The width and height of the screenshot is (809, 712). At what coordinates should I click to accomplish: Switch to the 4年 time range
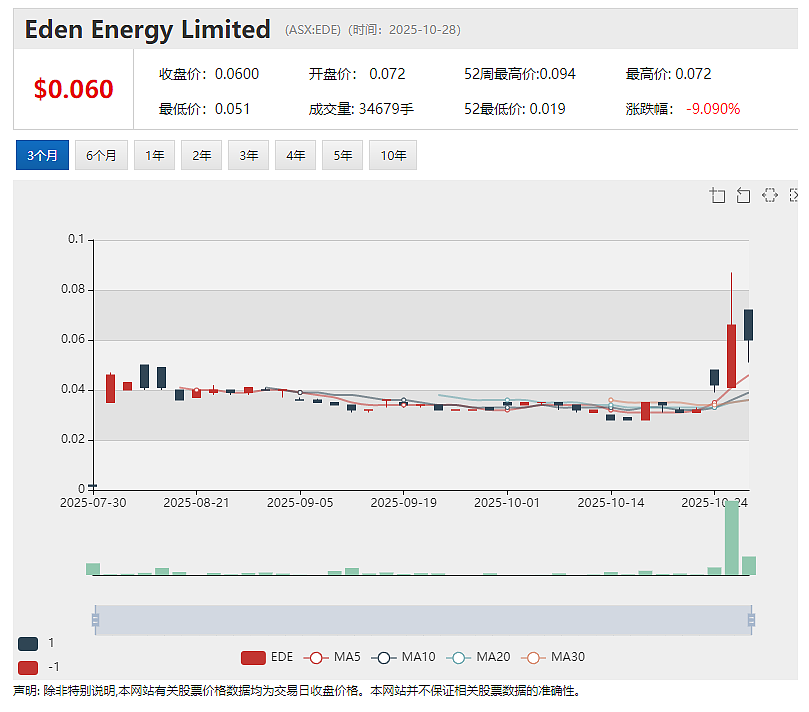pyautogui.click(x=295, y=155)
